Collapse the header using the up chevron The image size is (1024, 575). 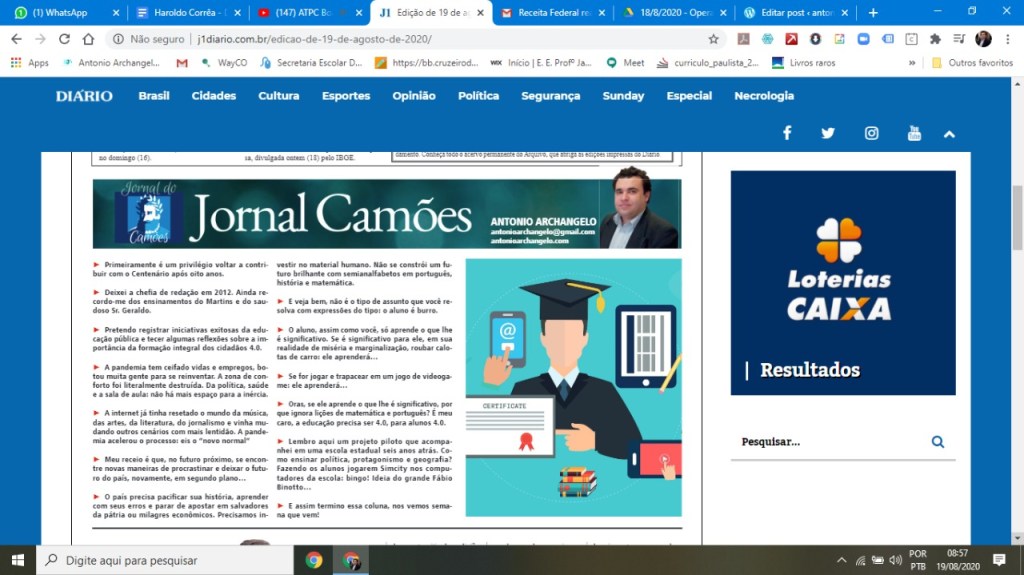[949, 133]
